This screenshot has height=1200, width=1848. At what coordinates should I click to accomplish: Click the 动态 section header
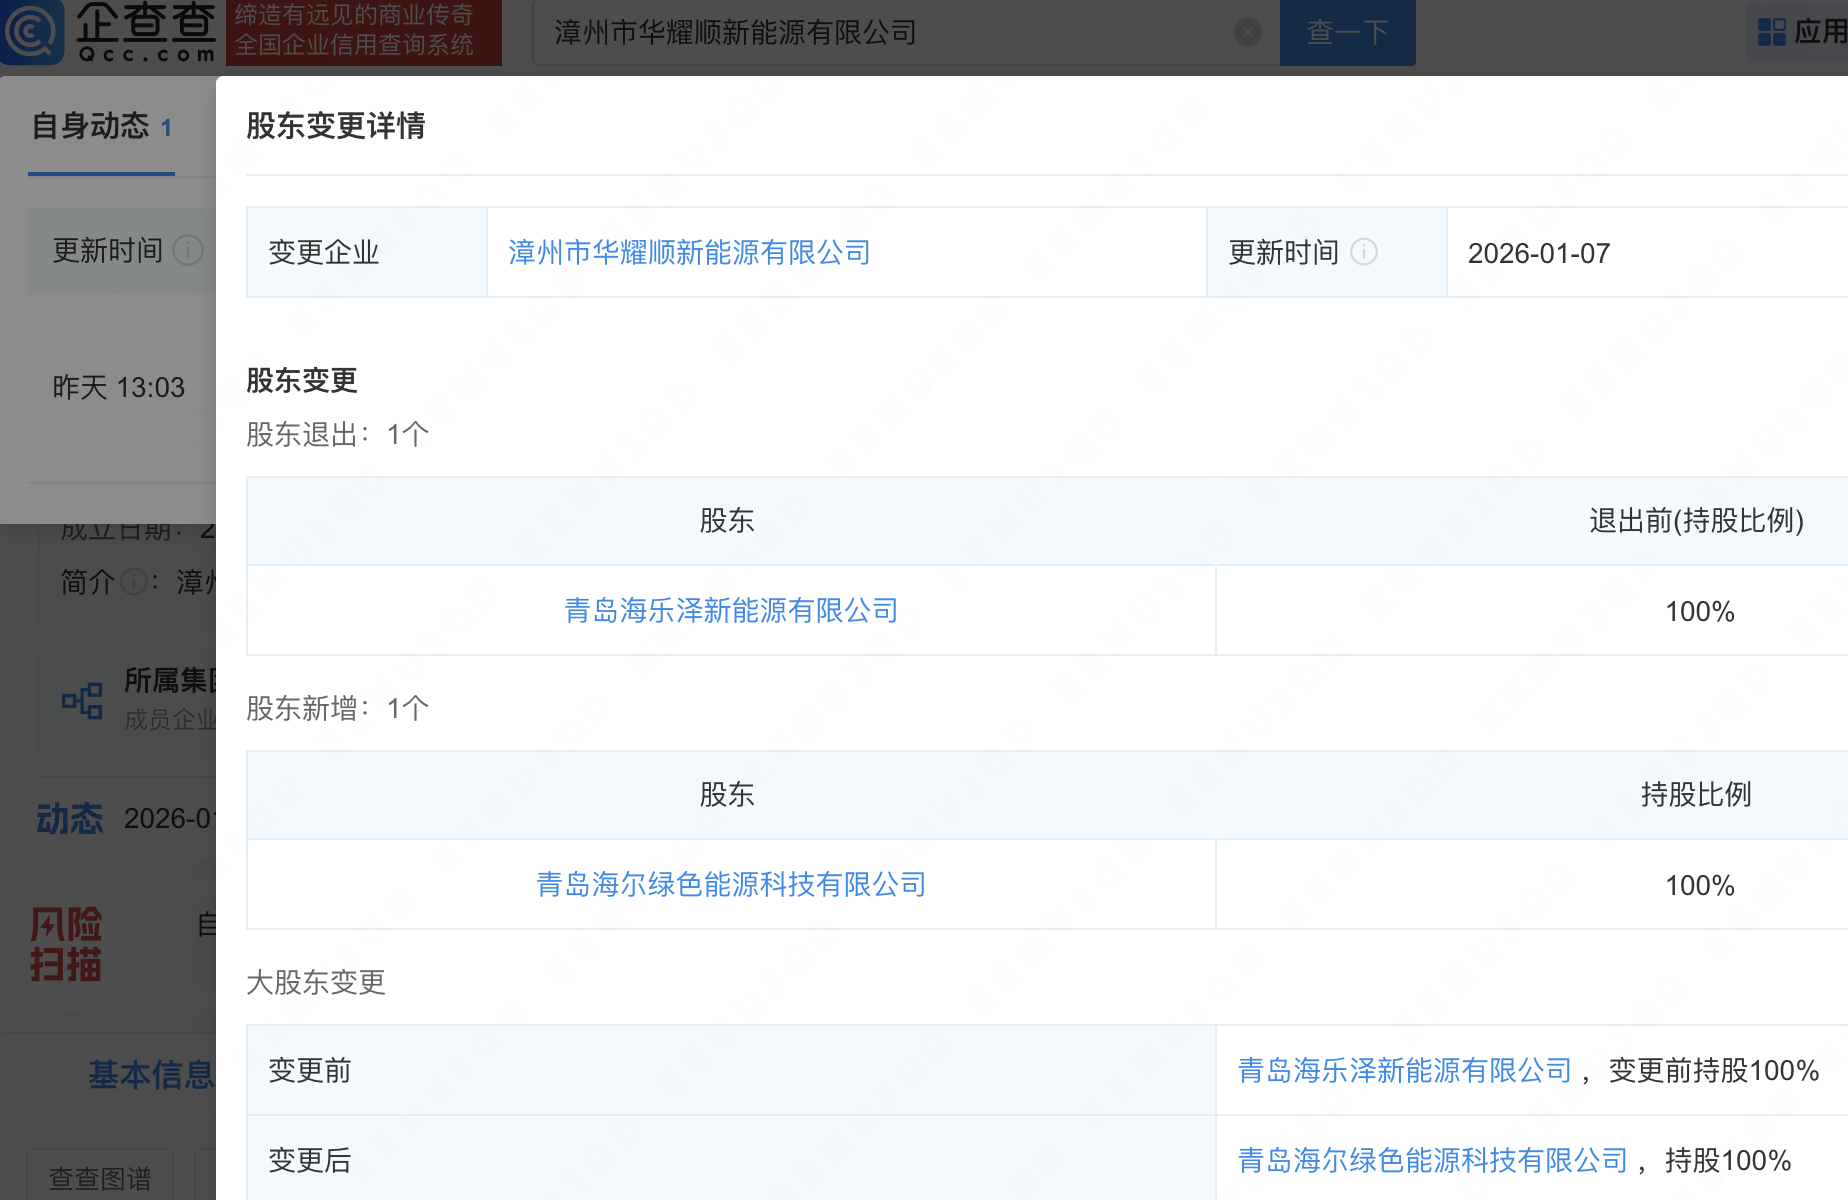69,818
